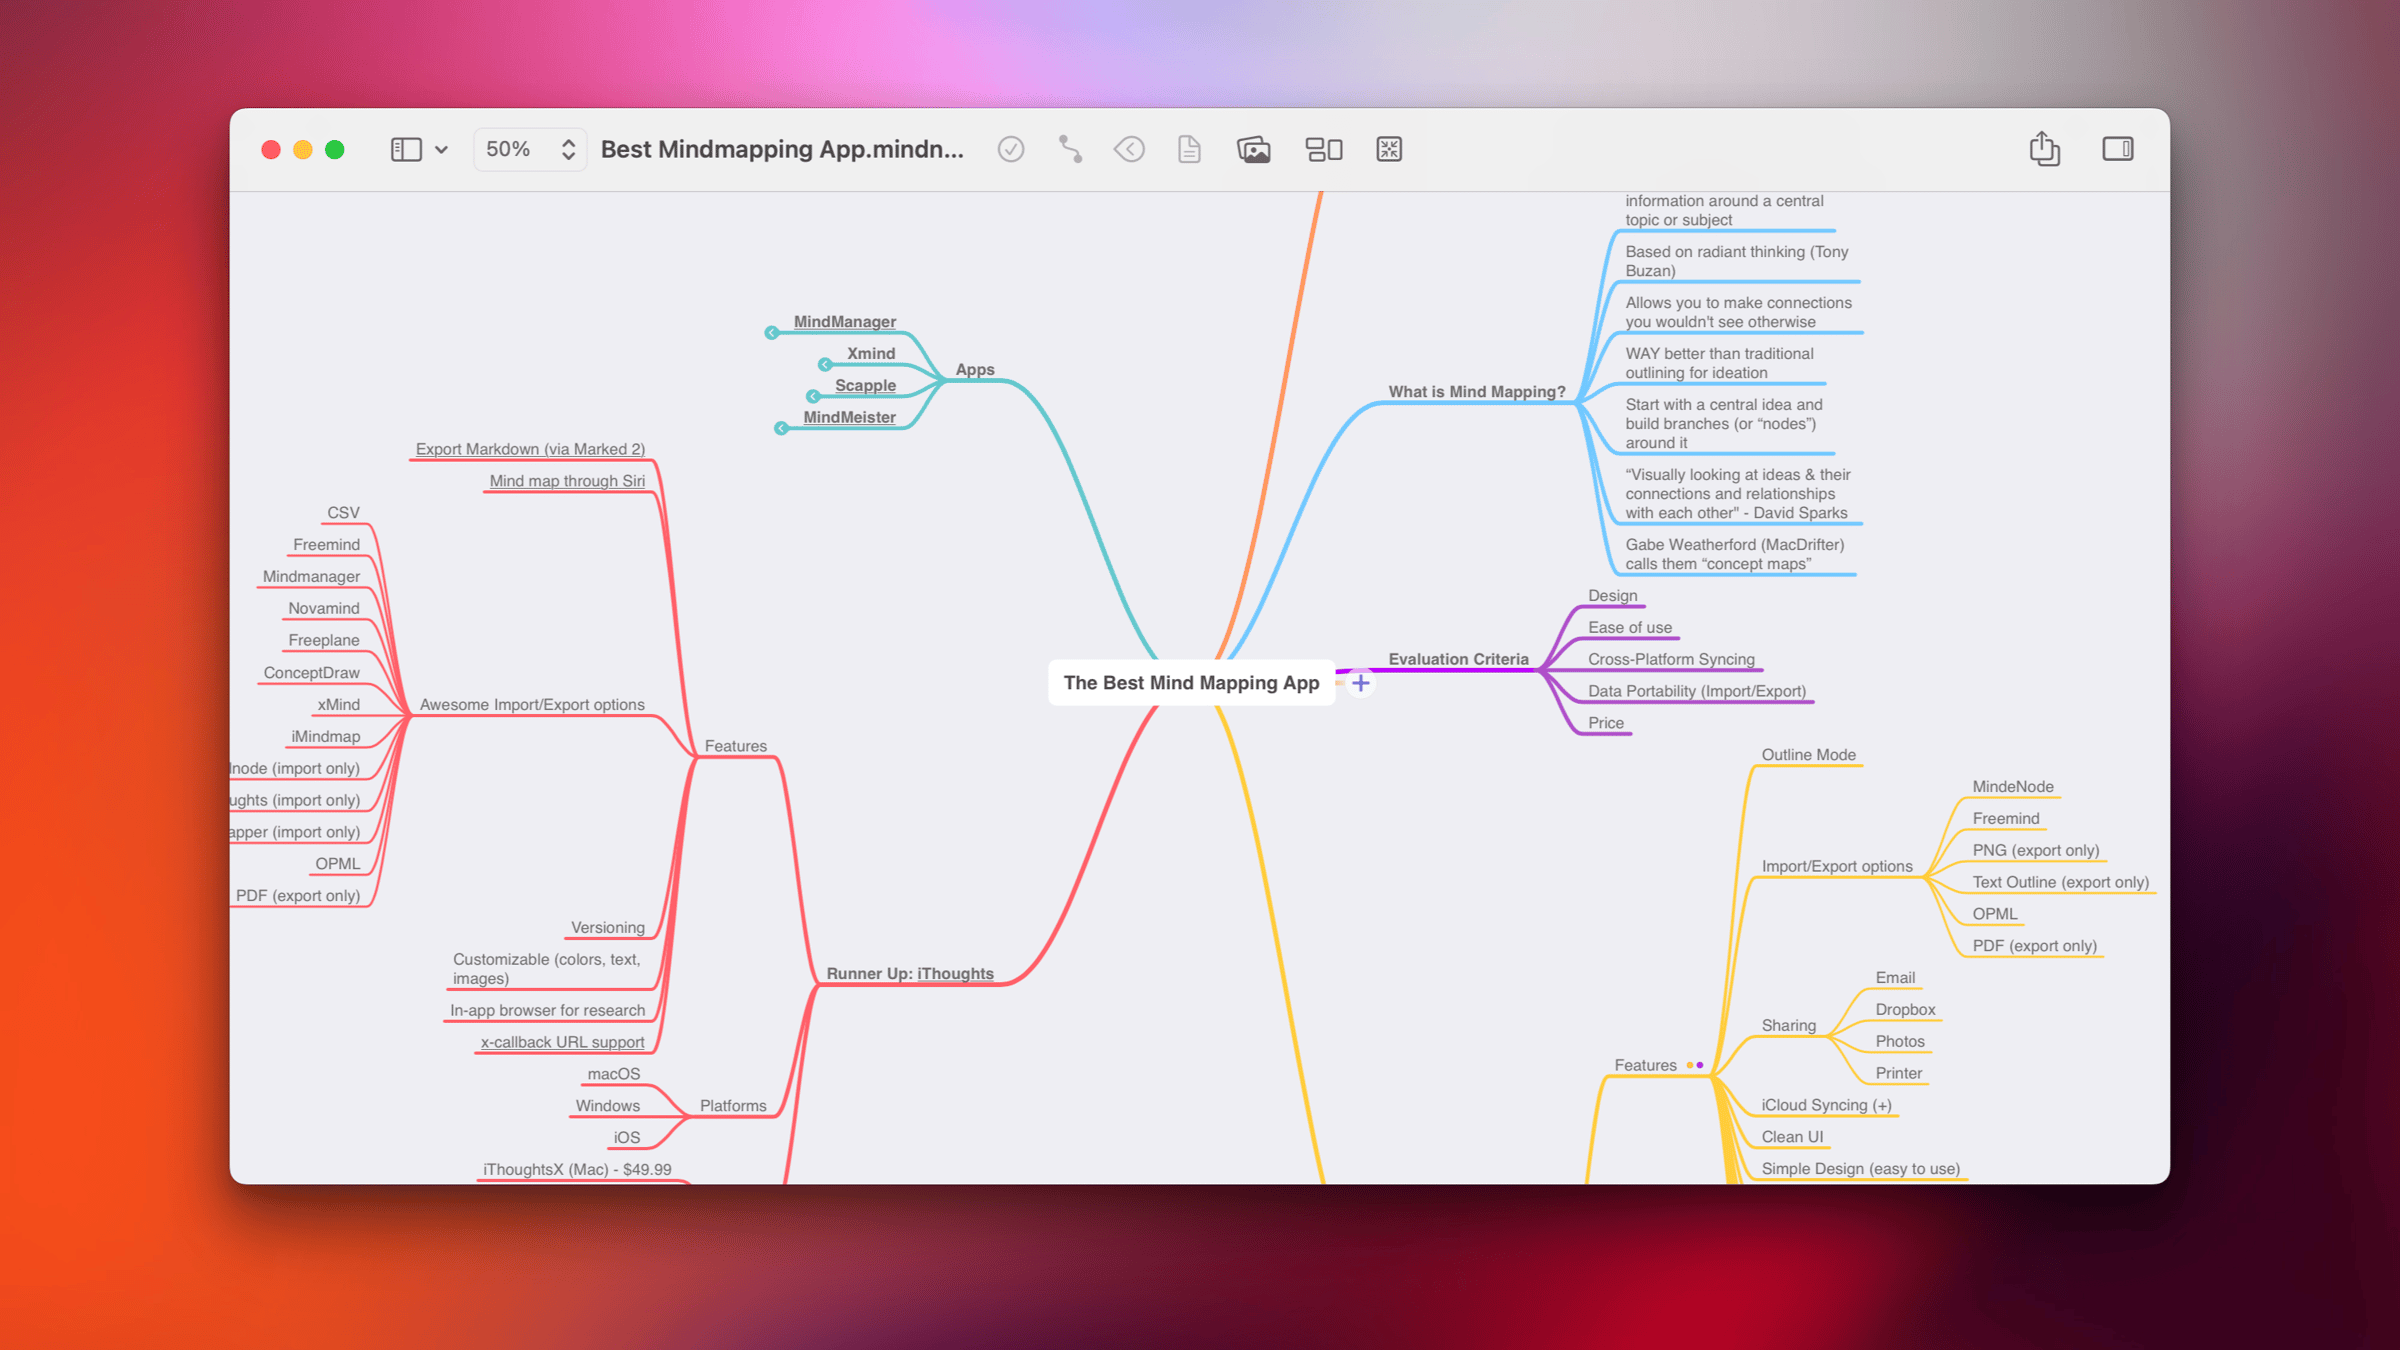Expand the collapsed MindManager node
This screenshot has height=1350, width=2400.
(x=771, y=333)
